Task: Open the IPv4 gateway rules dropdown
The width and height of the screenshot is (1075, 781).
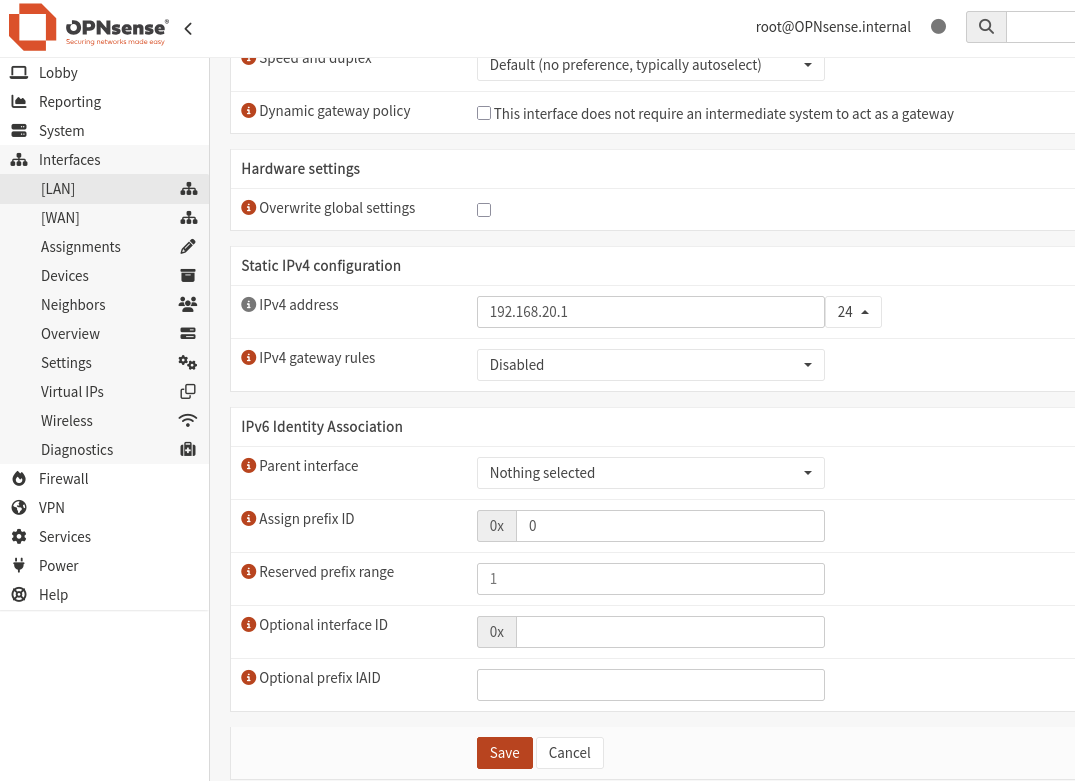Action: (651, 365)
